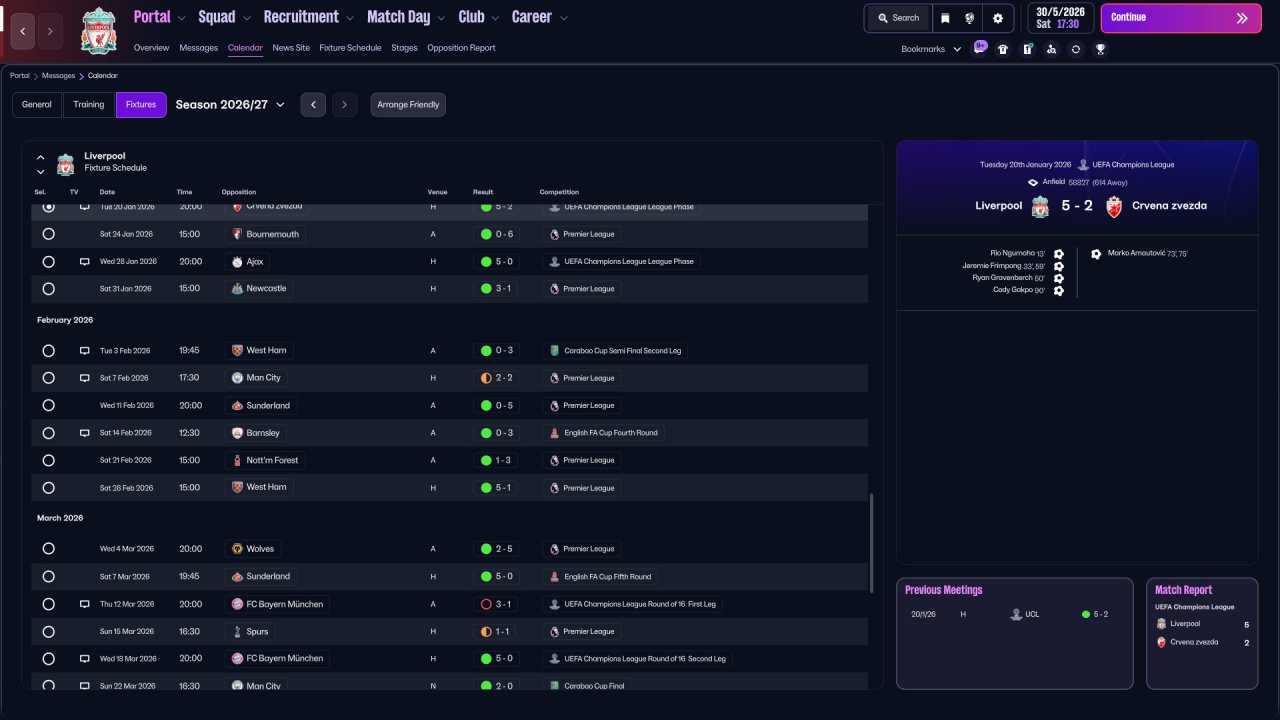Screen dimensions: 1280x720
Task: Select the Sunderland 11 Feb fixture radio button
Action: click(x=48, y=406)
